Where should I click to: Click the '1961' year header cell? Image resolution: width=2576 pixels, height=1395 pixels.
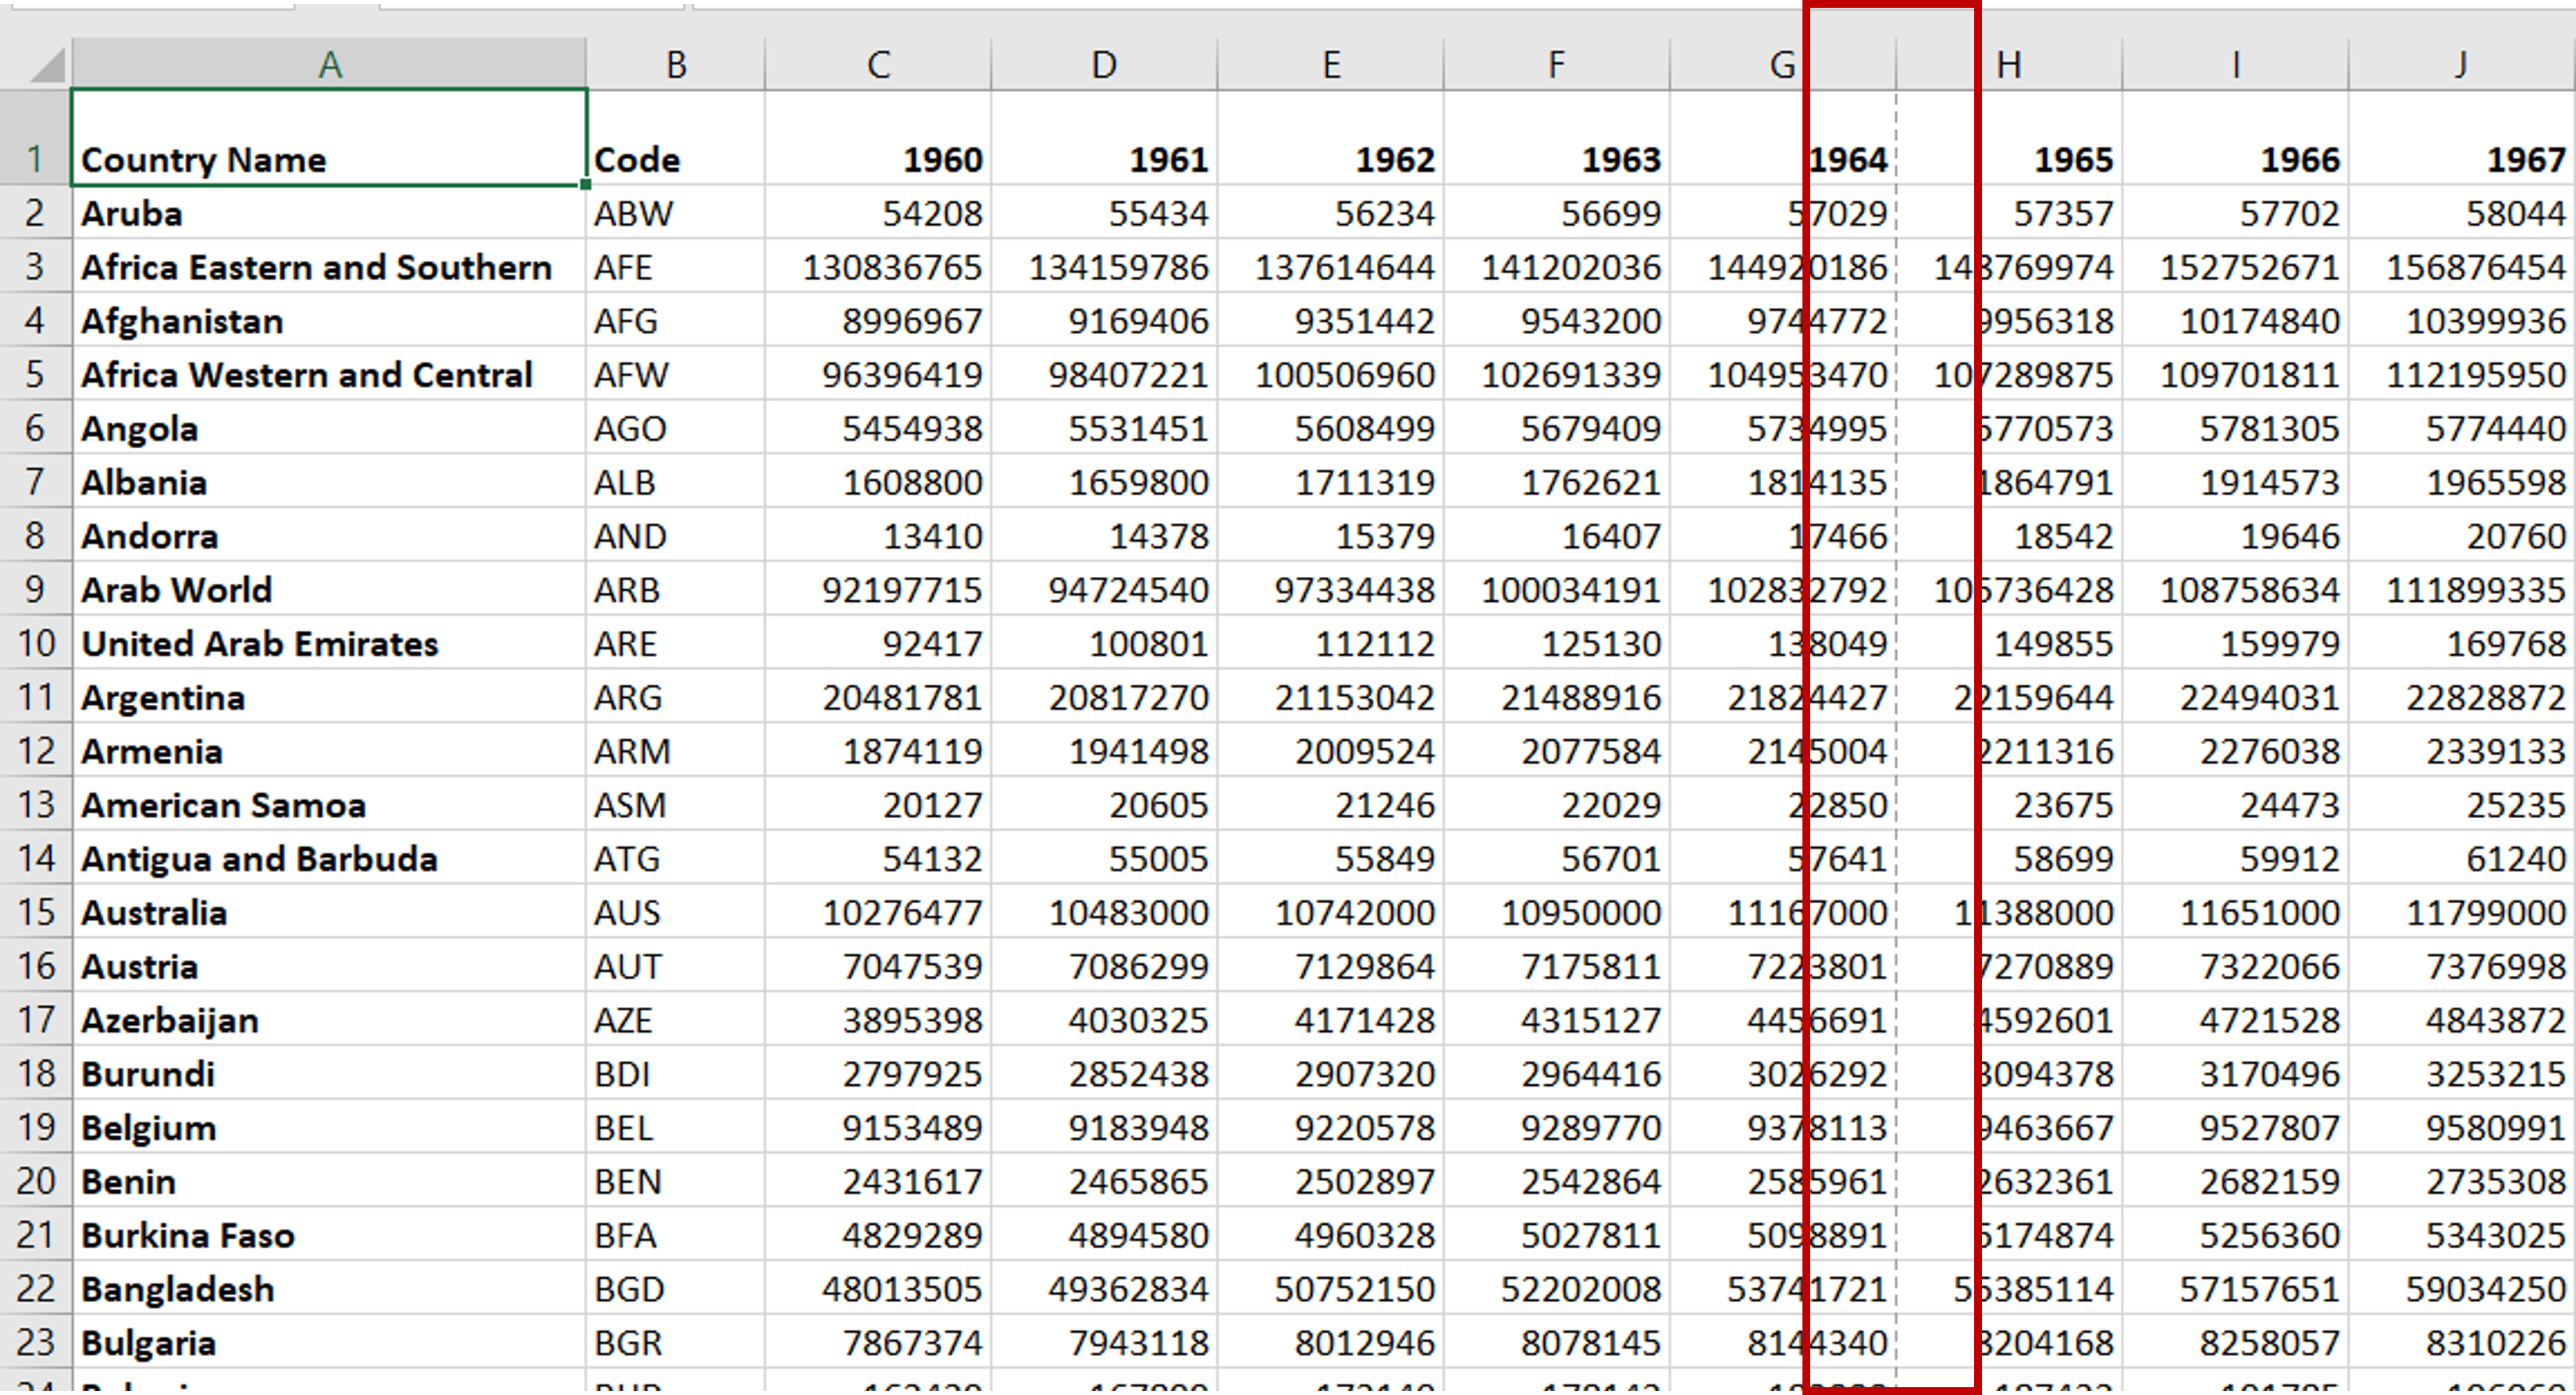coord(1104,138)
